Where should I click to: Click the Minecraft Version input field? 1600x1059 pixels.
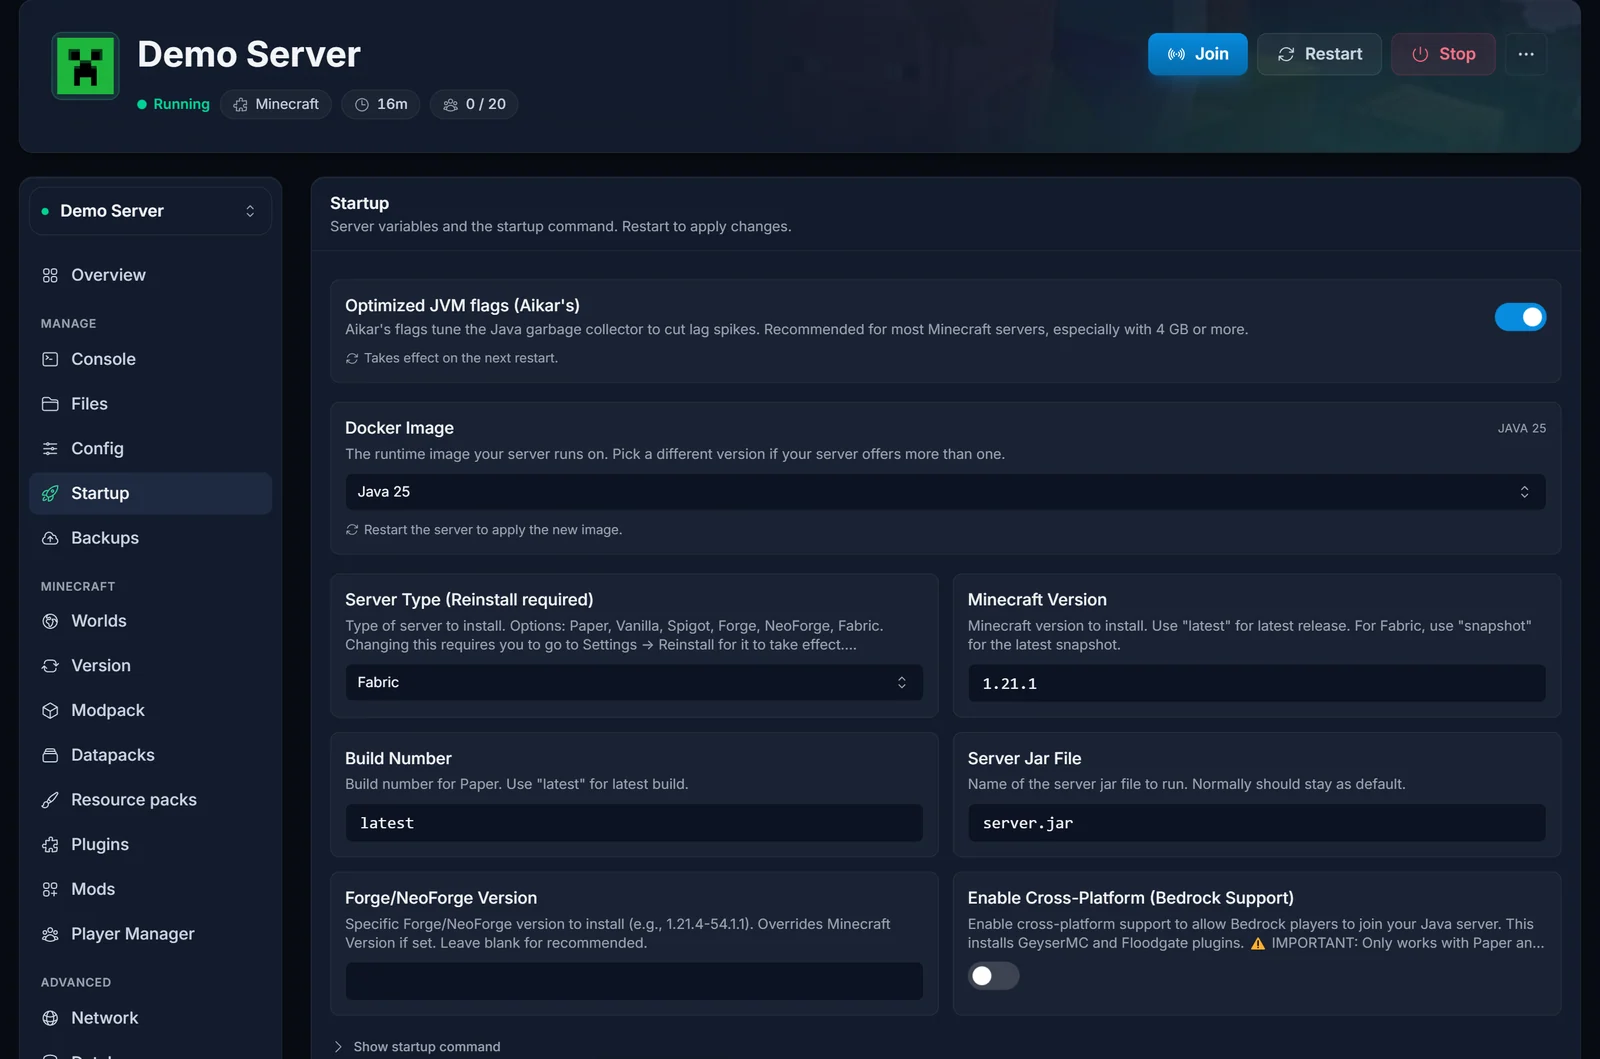point(1256,683)
